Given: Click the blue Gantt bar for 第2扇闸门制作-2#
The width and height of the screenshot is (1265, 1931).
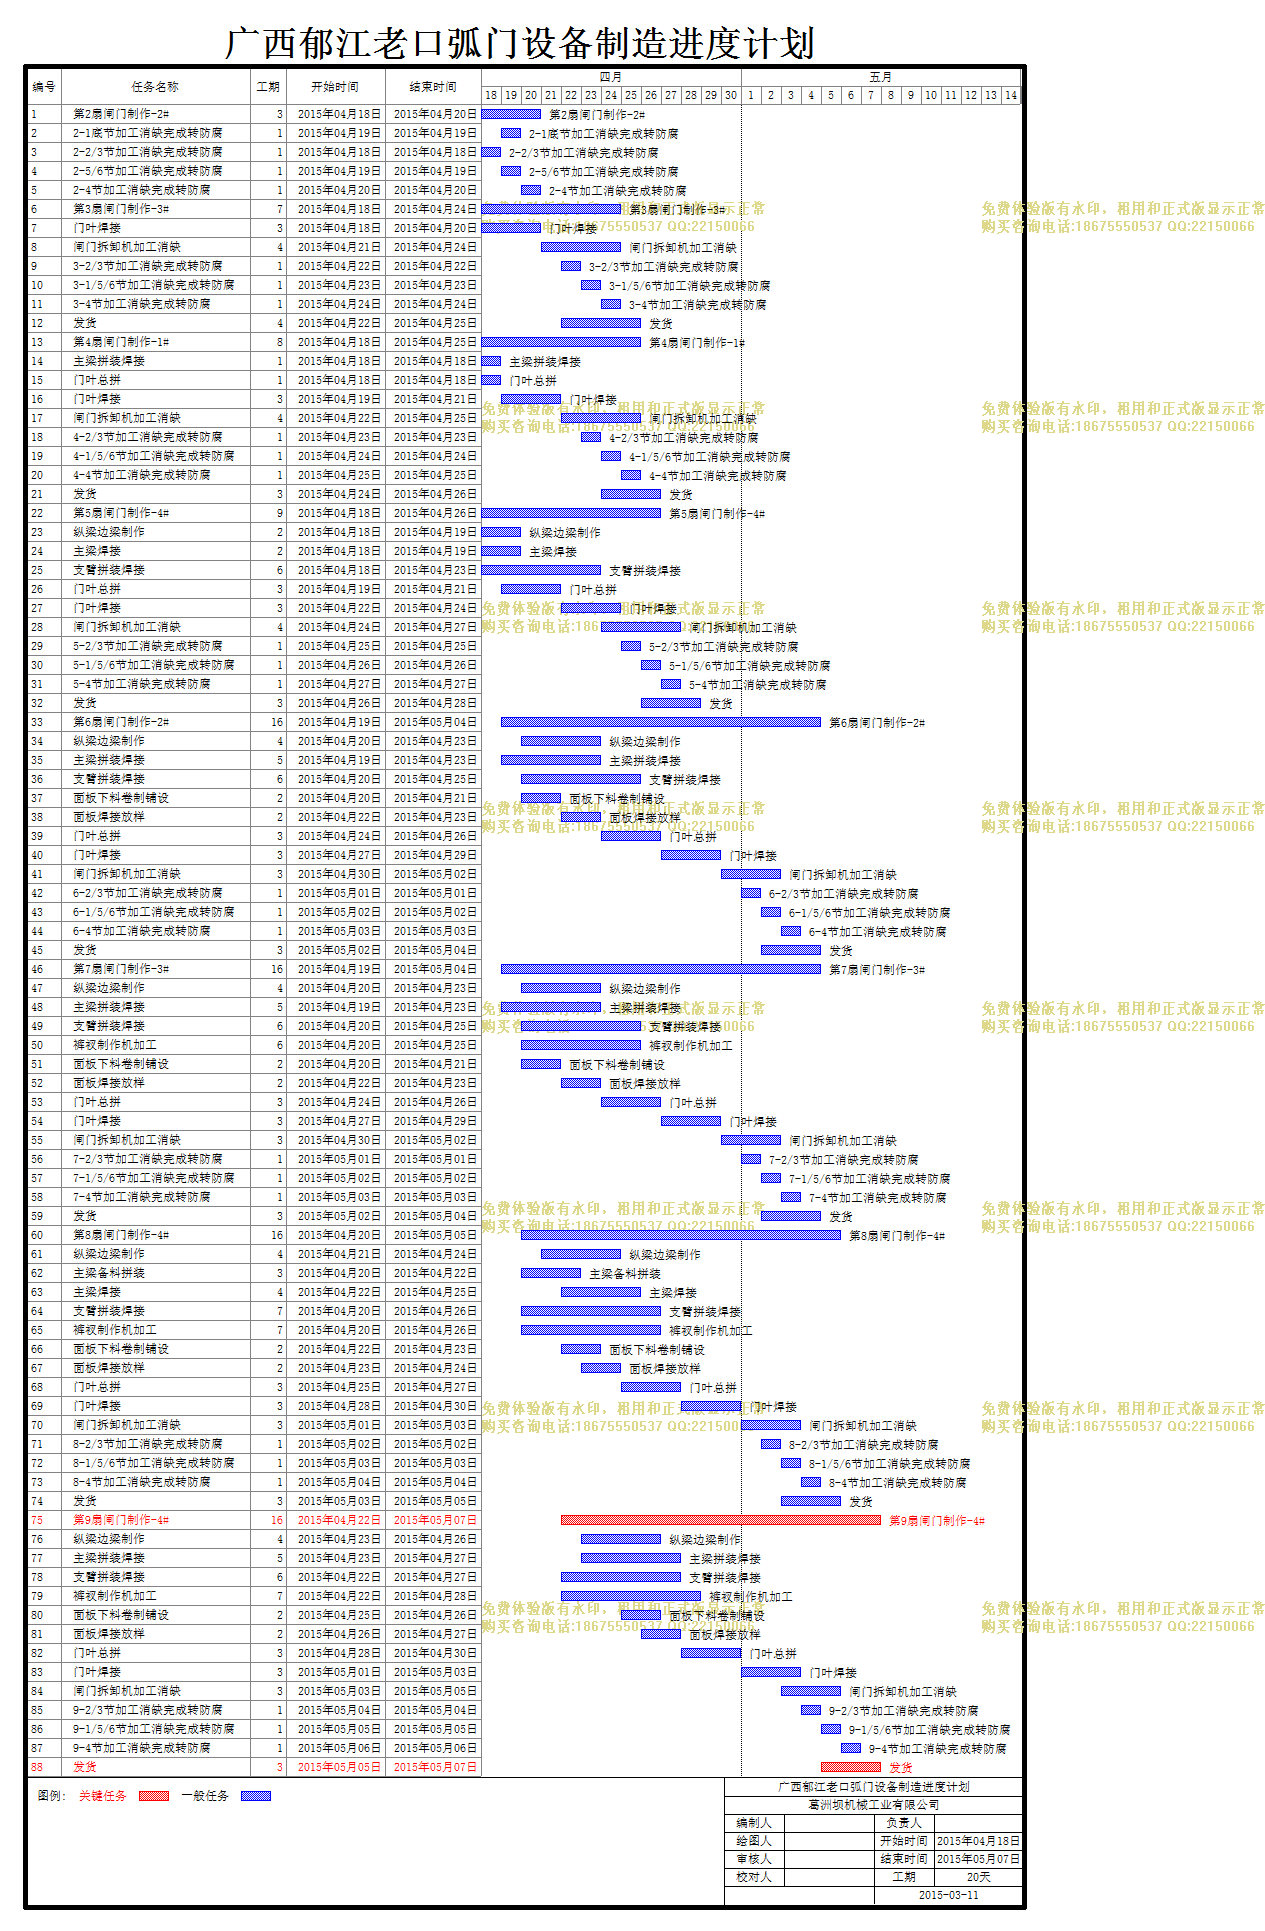Looking at the screenshot, I should [x=511, y=114].
